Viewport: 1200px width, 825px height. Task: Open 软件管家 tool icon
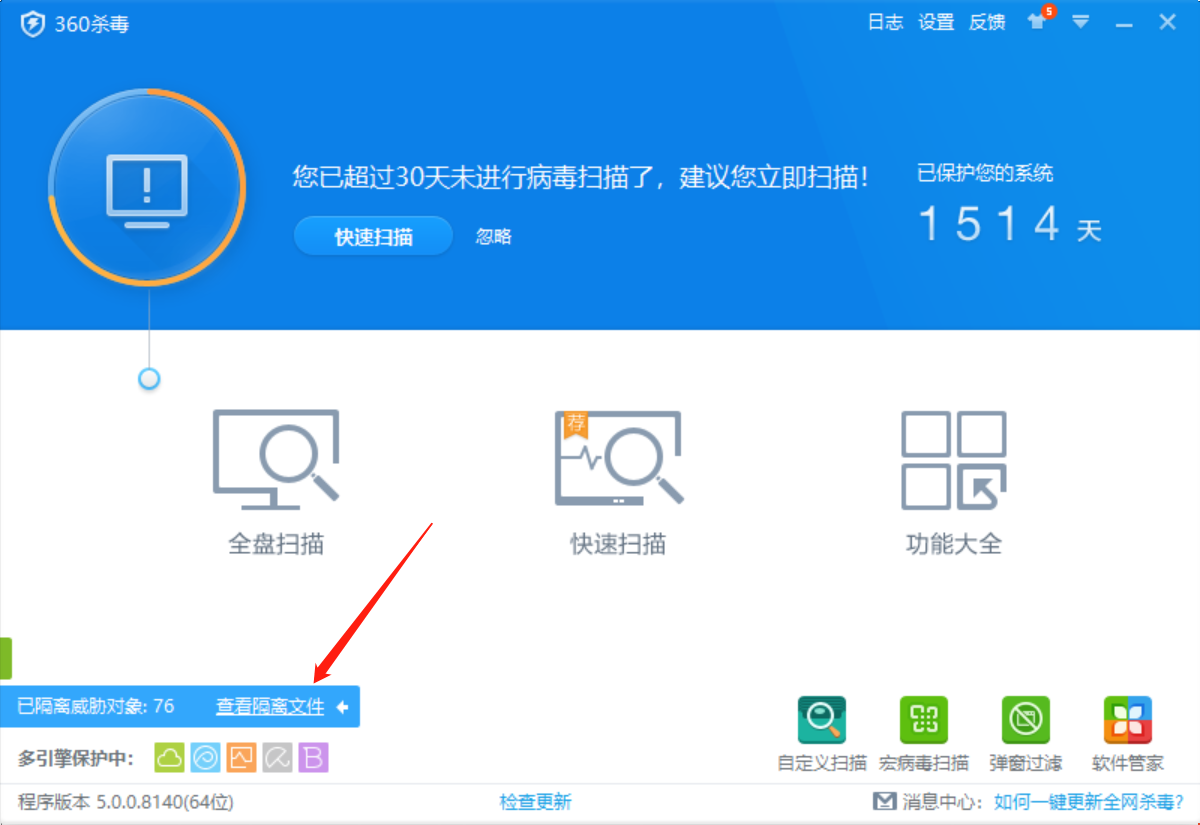point(1128,720)
